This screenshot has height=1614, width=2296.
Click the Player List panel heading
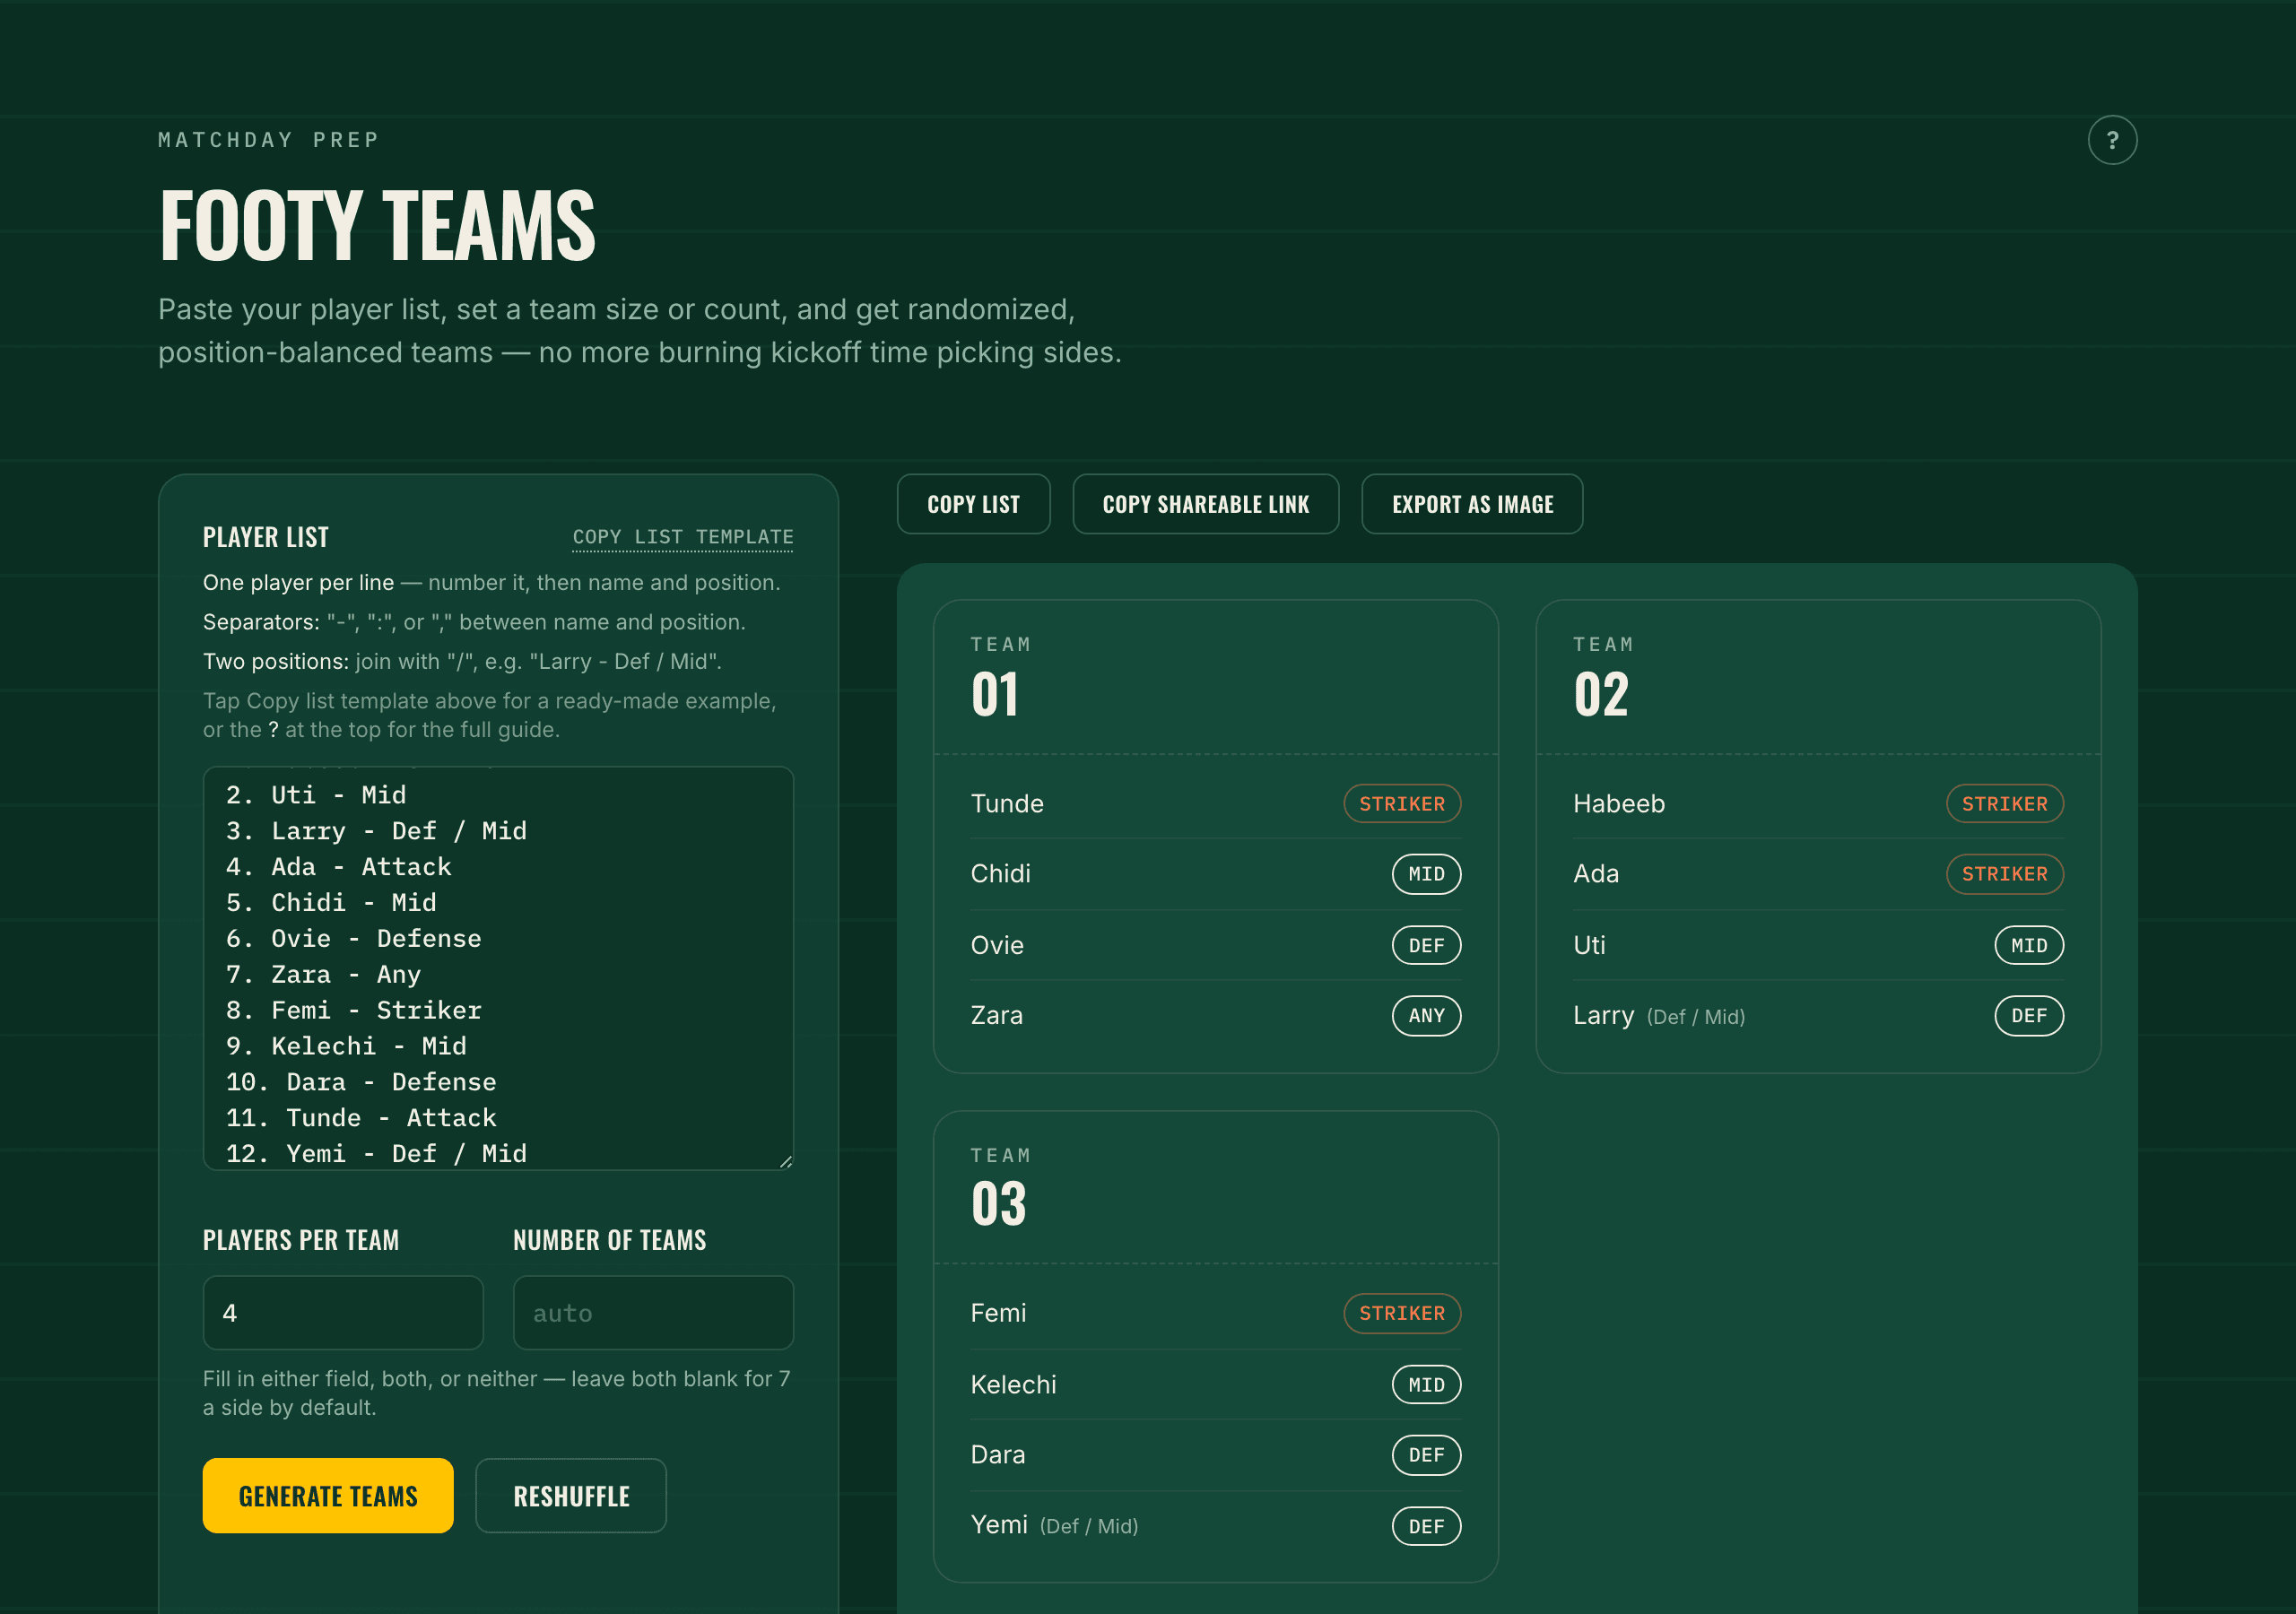(266, 538)
